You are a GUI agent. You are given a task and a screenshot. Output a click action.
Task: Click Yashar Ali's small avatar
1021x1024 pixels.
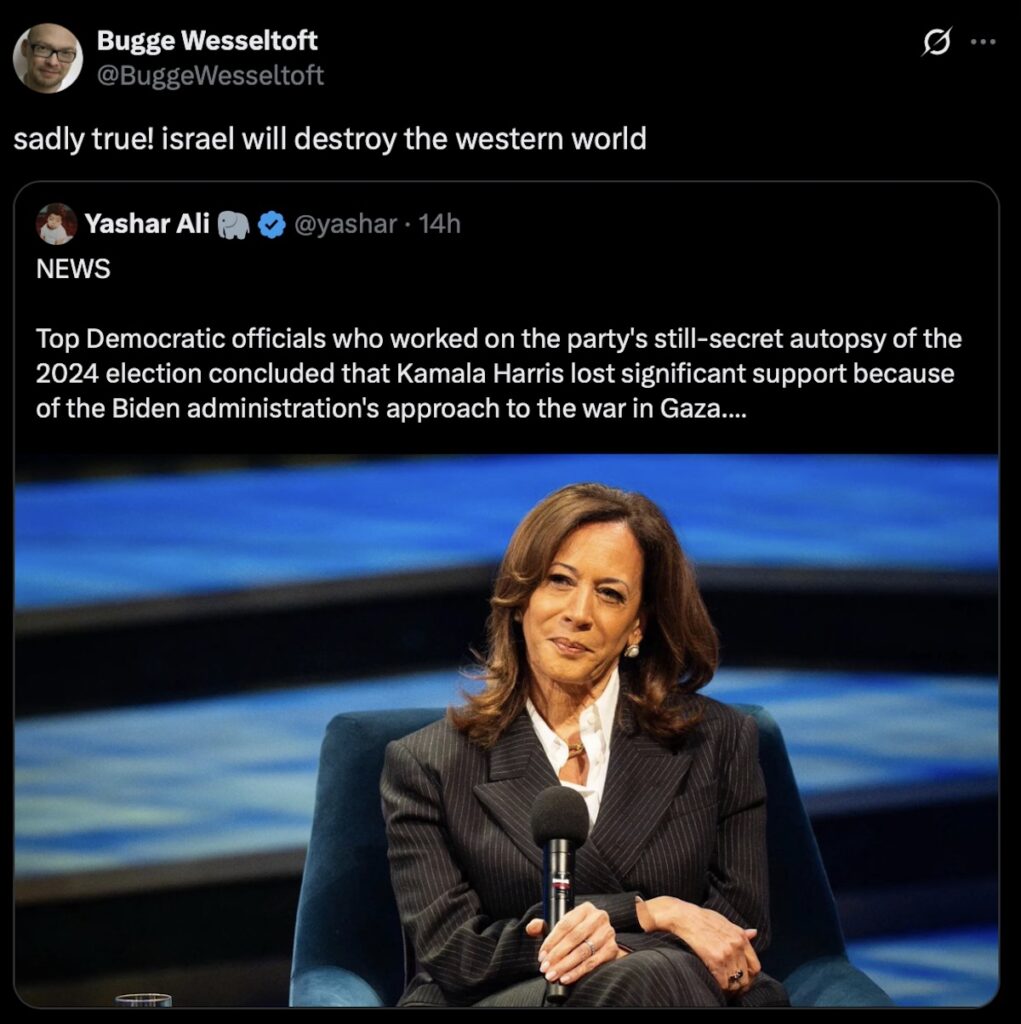(56, 224)
